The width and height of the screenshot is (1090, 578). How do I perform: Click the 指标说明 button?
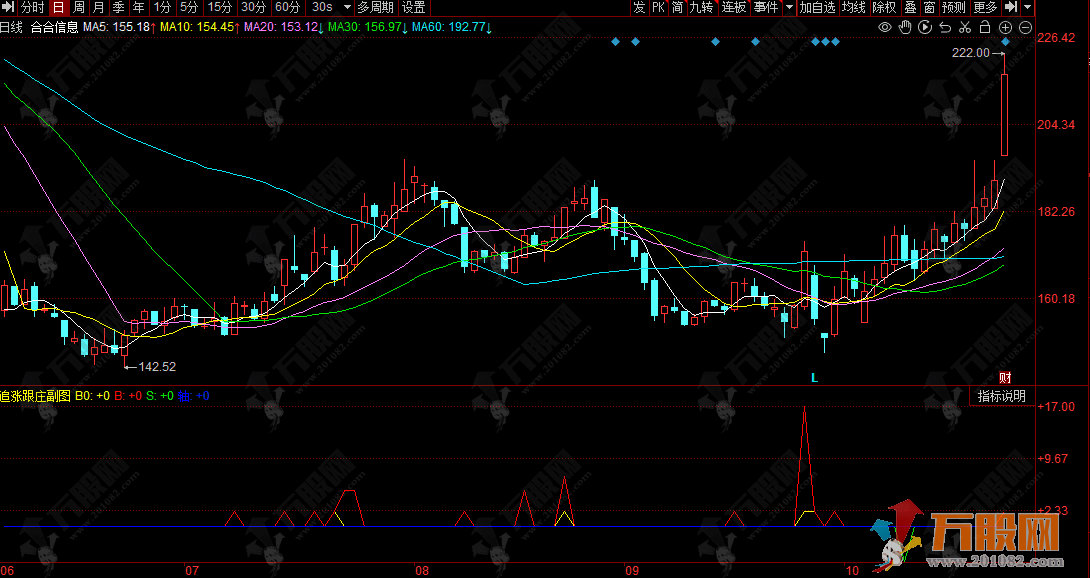[x=1001, y=396]
